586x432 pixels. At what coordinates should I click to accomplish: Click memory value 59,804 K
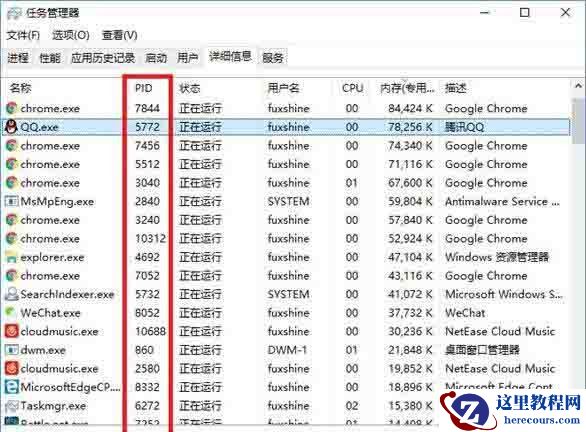pos(410,201)
